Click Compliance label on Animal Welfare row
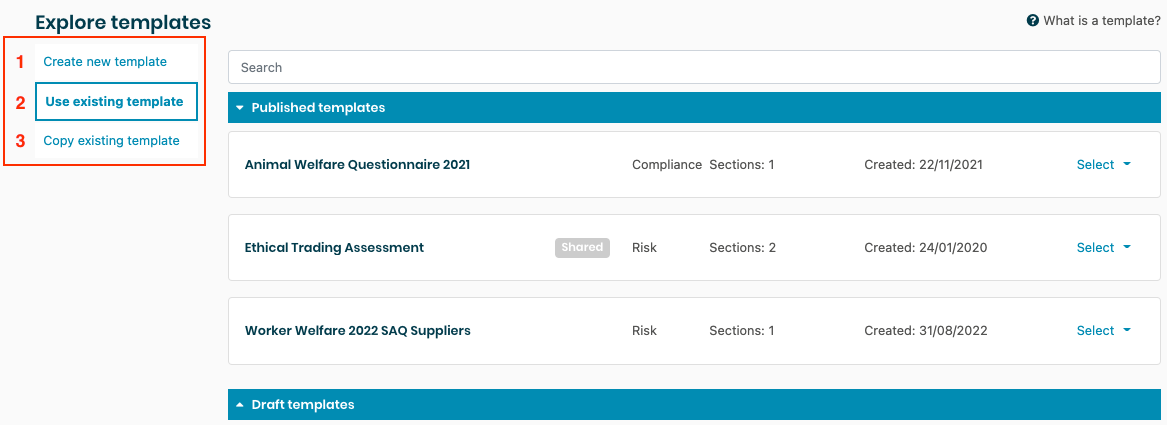This screenshot has height=425, width=1167. 667,165
